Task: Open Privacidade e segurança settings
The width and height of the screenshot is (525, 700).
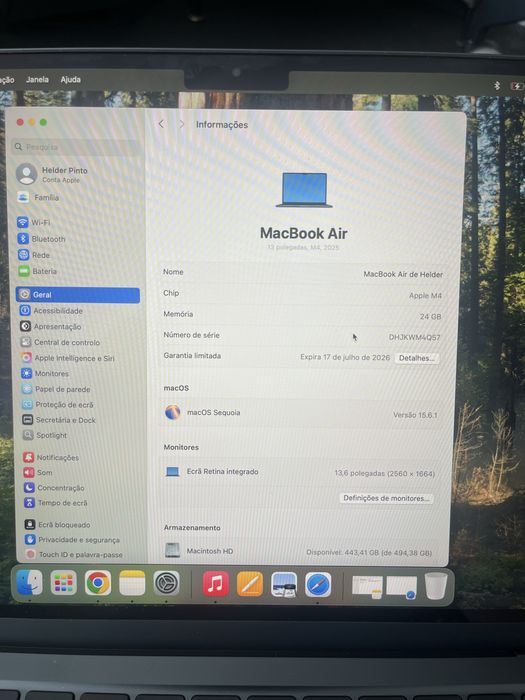Action: [73, 540]
